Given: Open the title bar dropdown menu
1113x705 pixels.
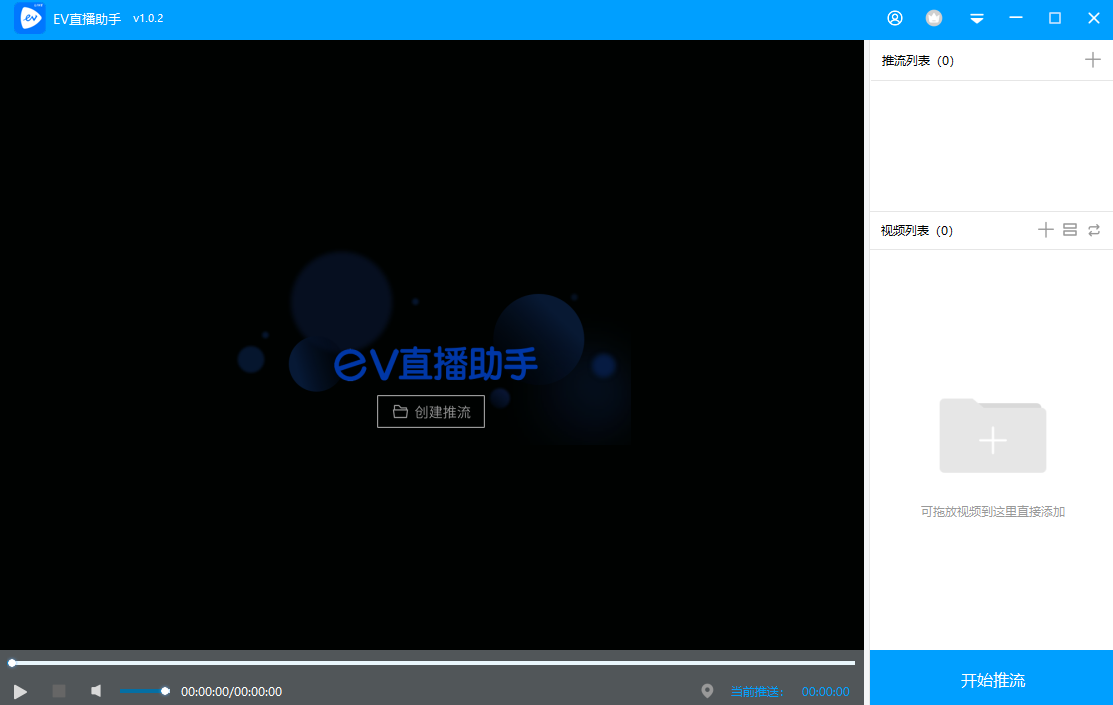Looking at the screenshot, I should (x=977, y=19).
